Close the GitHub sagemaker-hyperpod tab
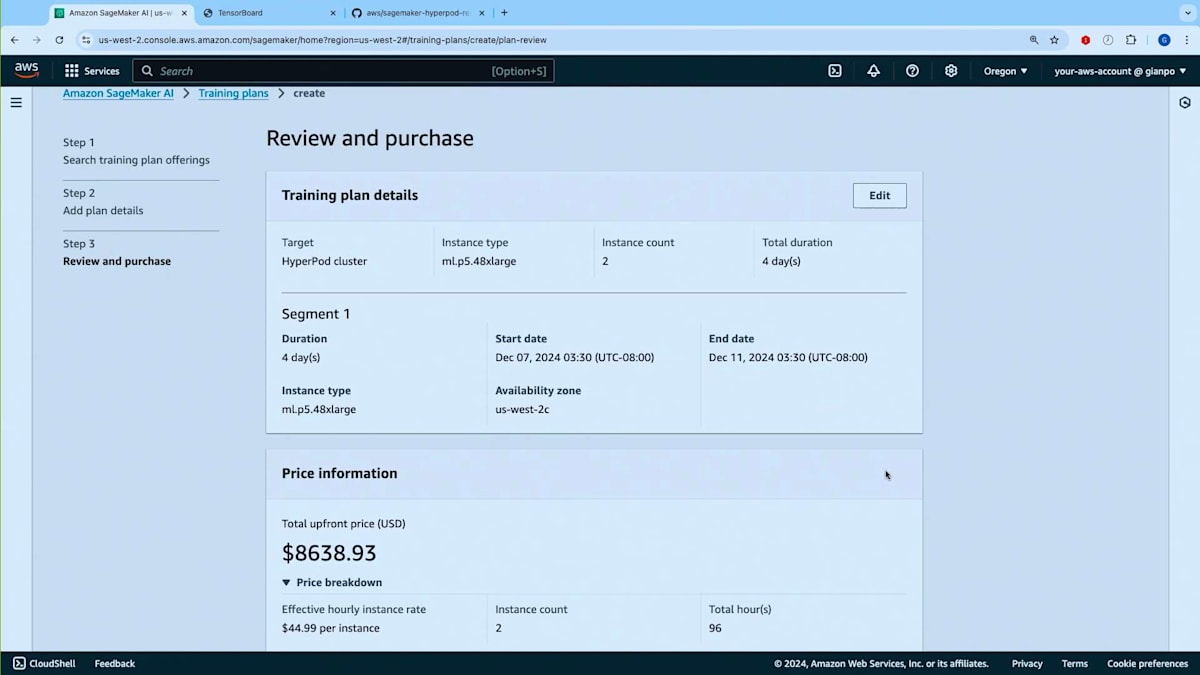The image size is (1200, 675). tap(482, 13)
